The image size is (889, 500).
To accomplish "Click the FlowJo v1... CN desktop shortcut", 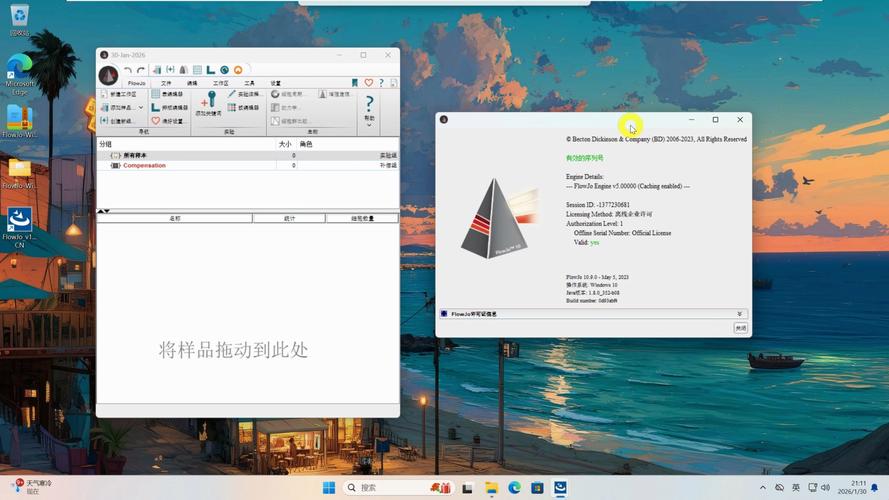I will [19, 228].
